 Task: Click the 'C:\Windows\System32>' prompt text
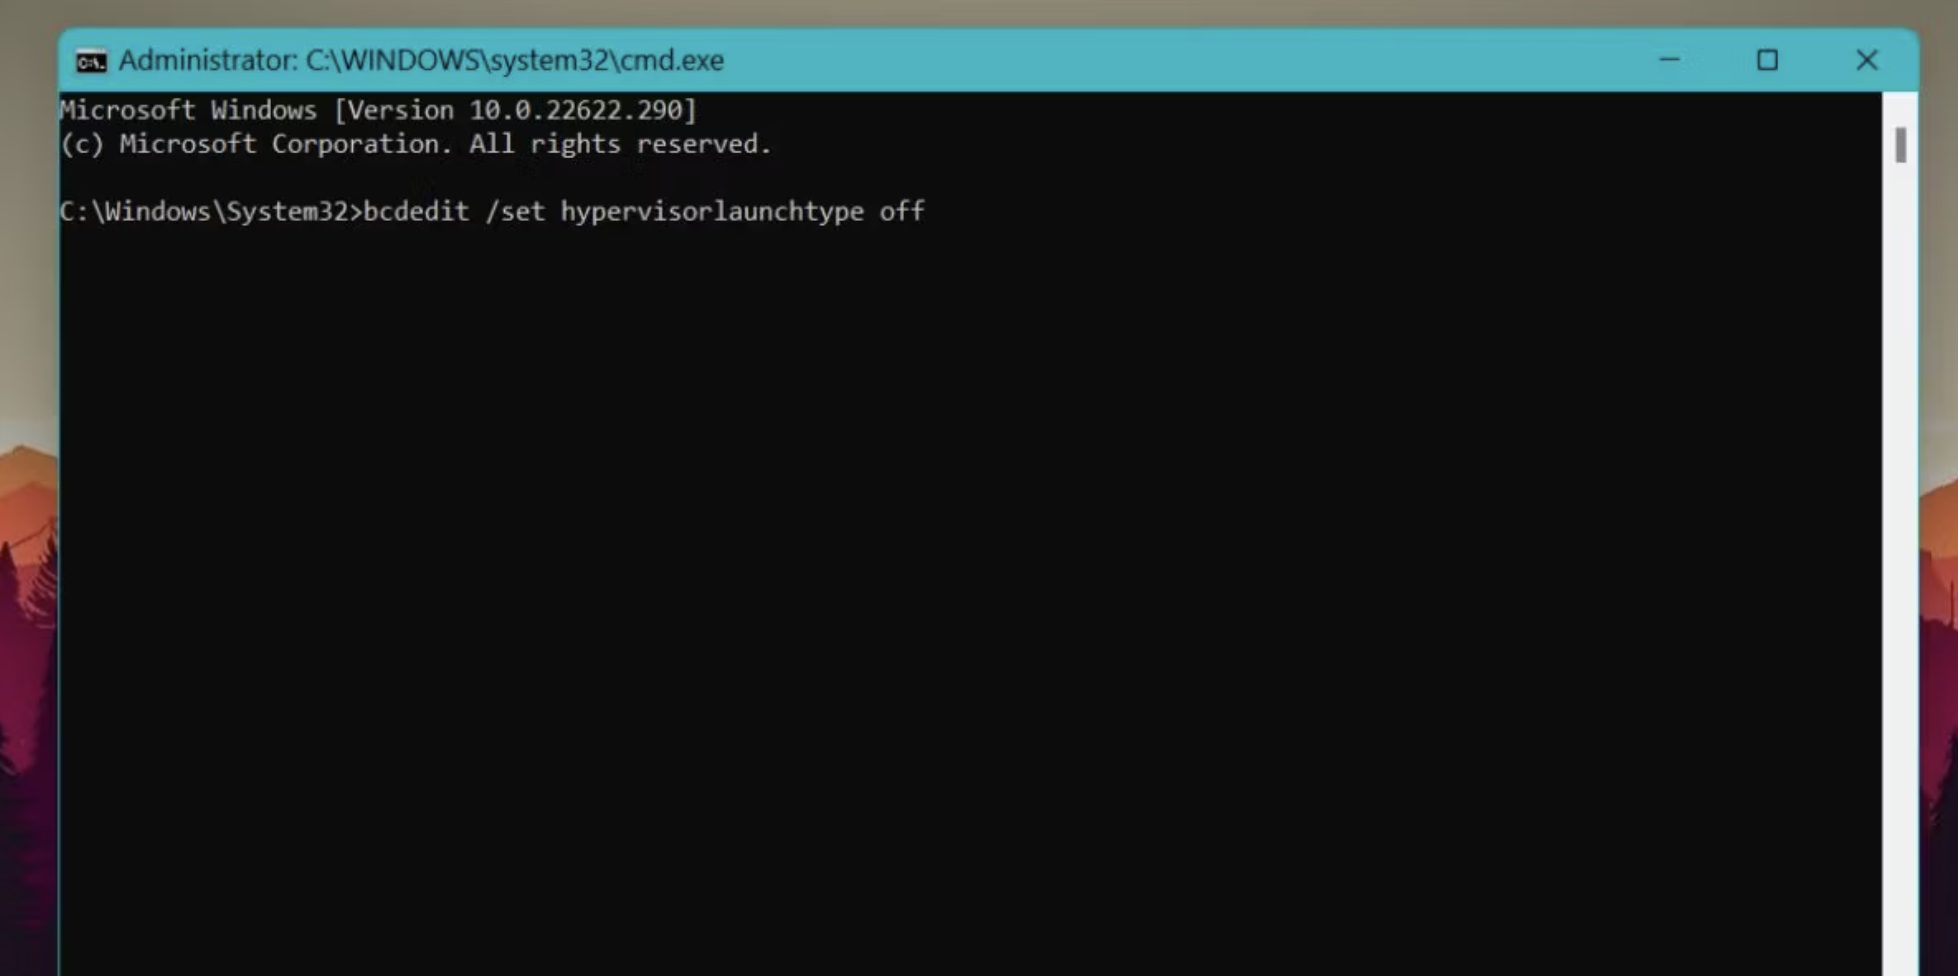[x=210, y=212]
